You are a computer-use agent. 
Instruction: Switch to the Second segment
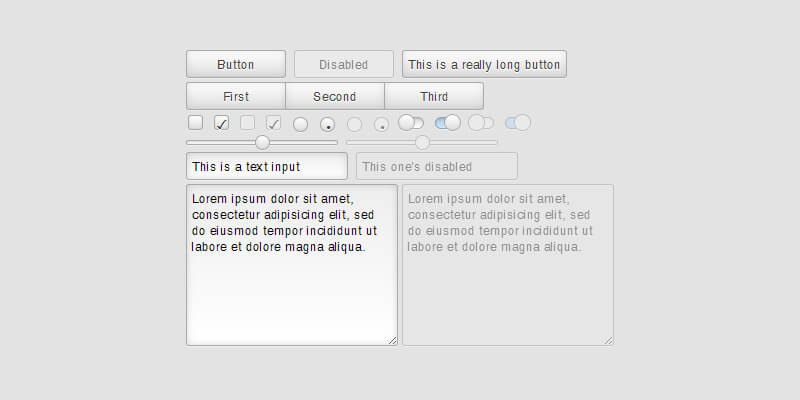[x=334, y=96]
